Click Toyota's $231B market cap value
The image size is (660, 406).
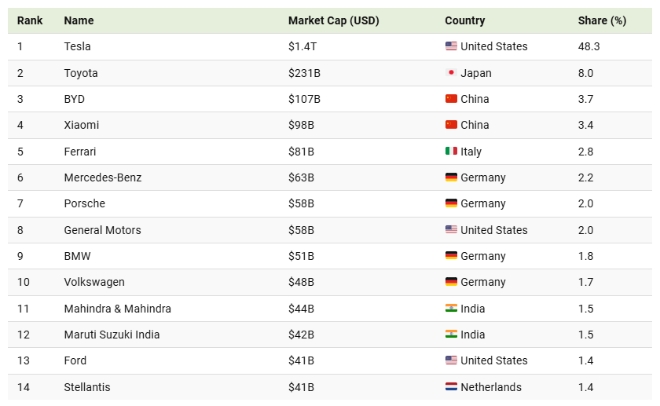click(304, 73)
